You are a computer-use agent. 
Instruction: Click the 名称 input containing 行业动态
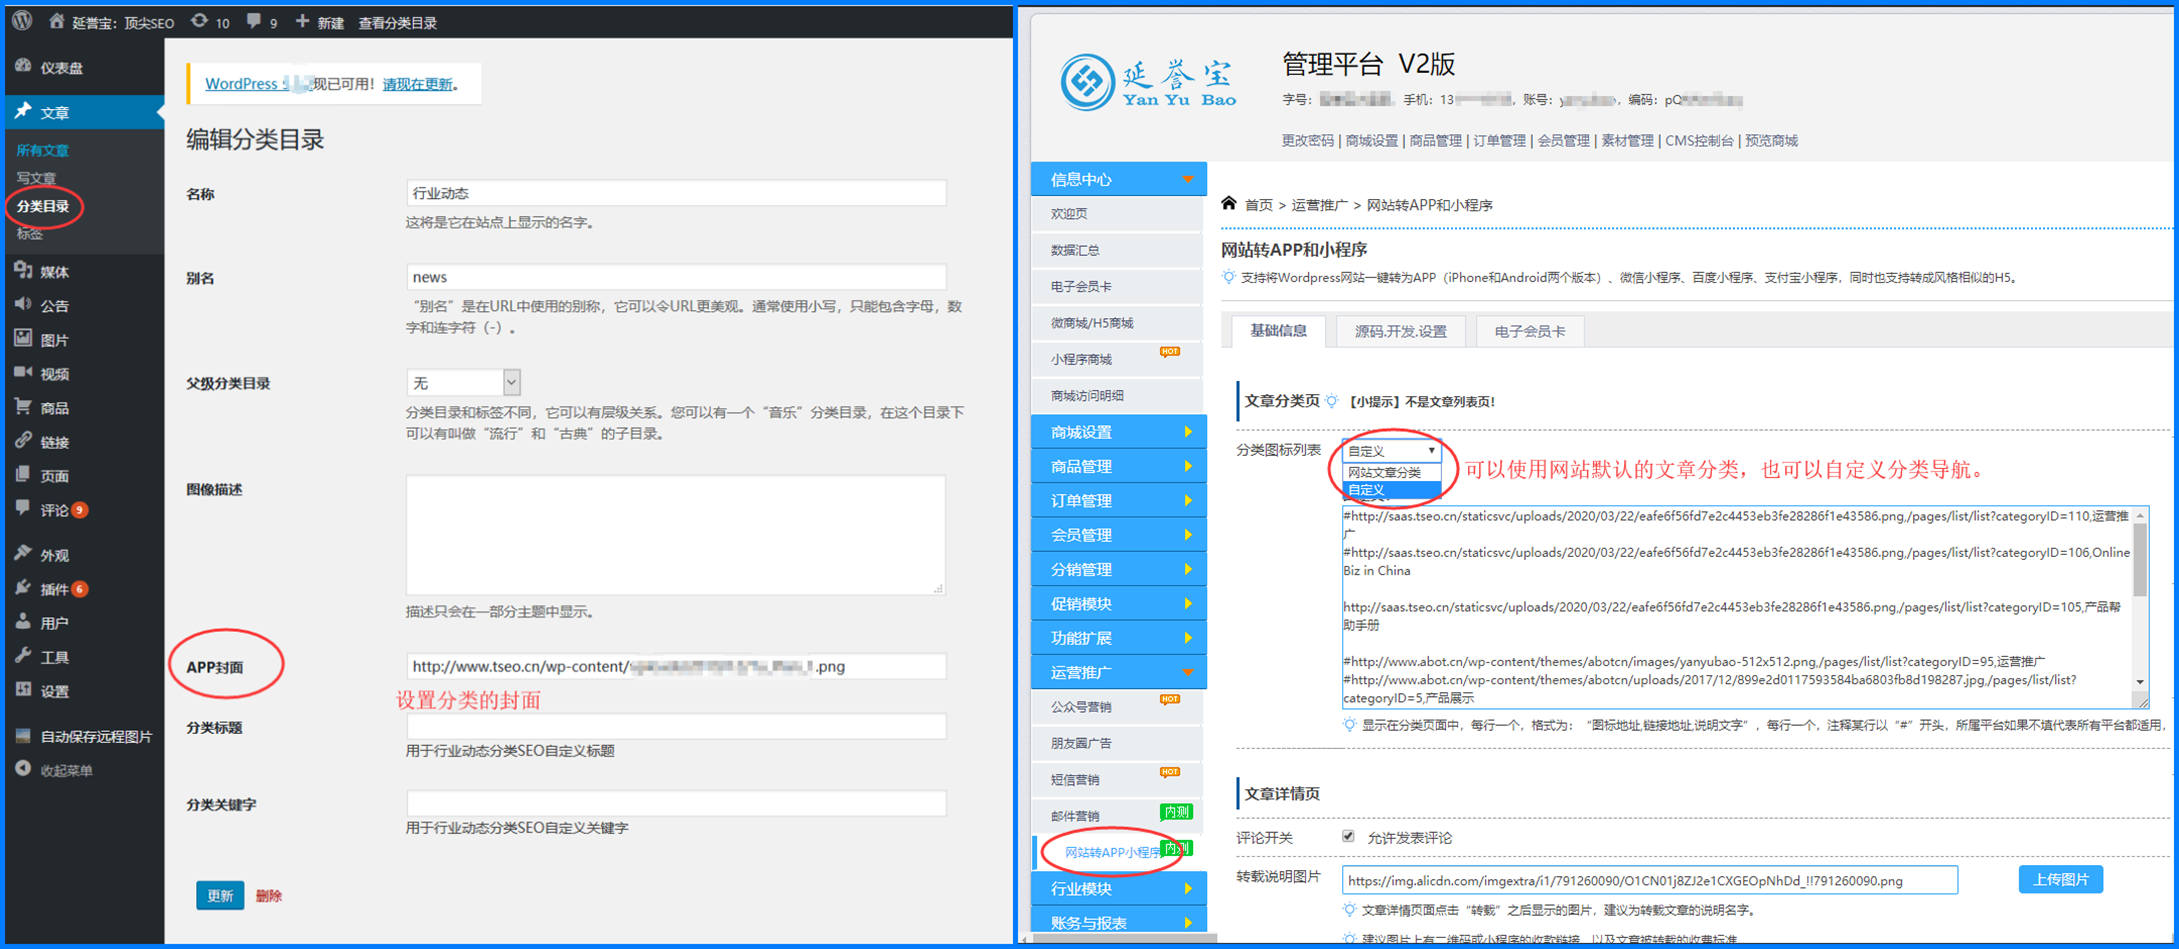pyautogui.click(x=676, y=193)
